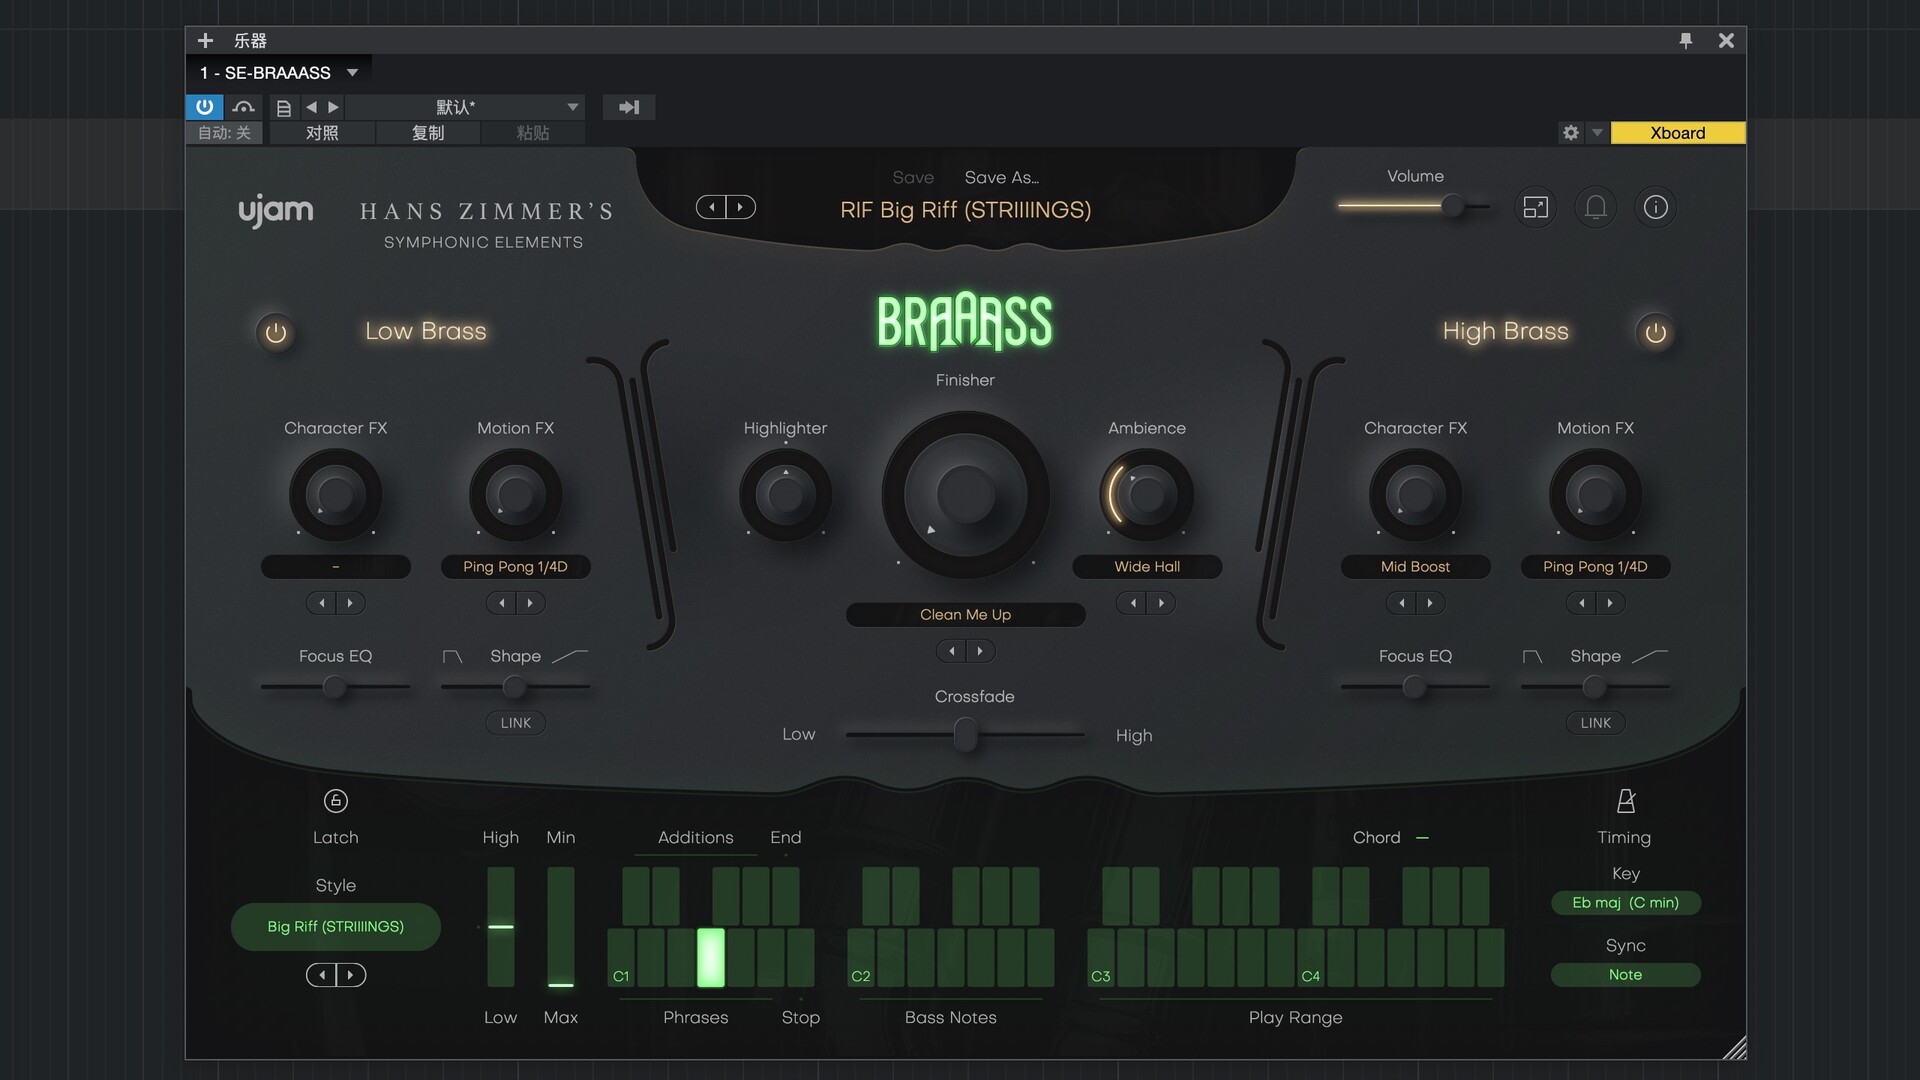Expand the arrow next to the gear
1920x1080 pixels.
pyautogui.click(x=1597, y=133)
